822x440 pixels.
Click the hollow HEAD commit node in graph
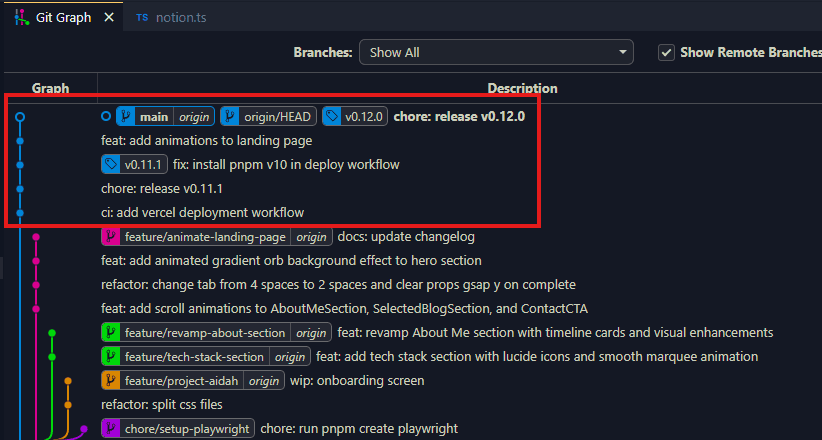coord(20,117)
